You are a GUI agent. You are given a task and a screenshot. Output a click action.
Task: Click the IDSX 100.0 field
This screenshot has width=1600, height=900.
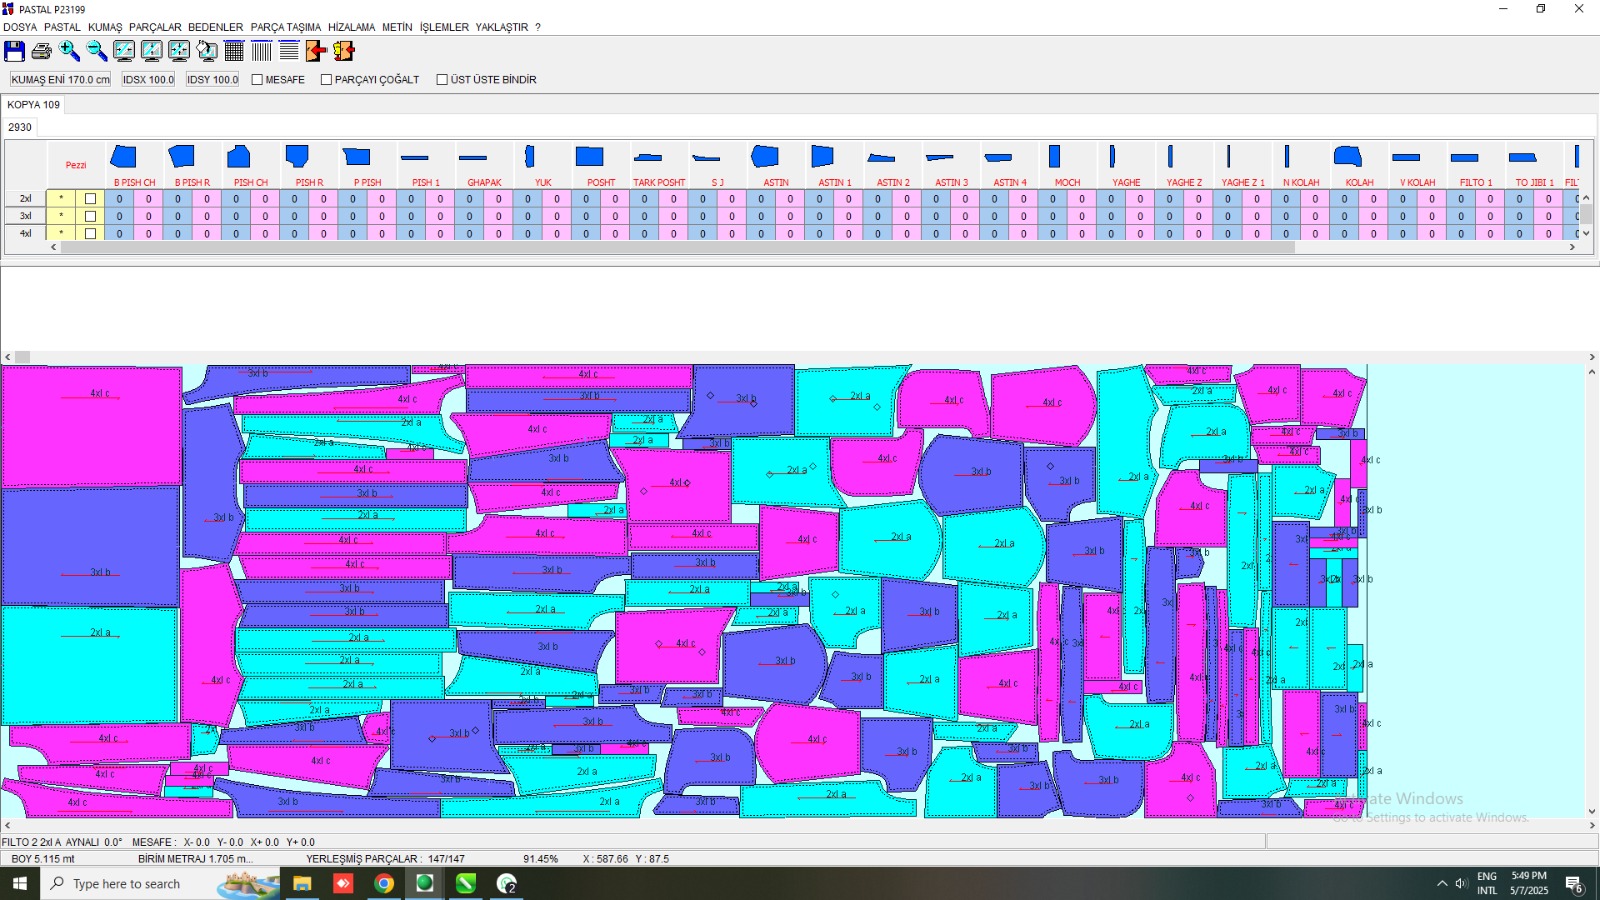[148, 80]
